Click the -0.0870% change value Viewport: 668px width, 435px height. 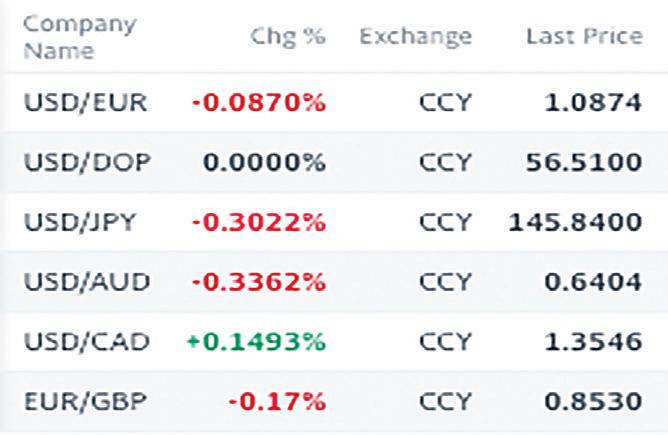coord(259,103)
